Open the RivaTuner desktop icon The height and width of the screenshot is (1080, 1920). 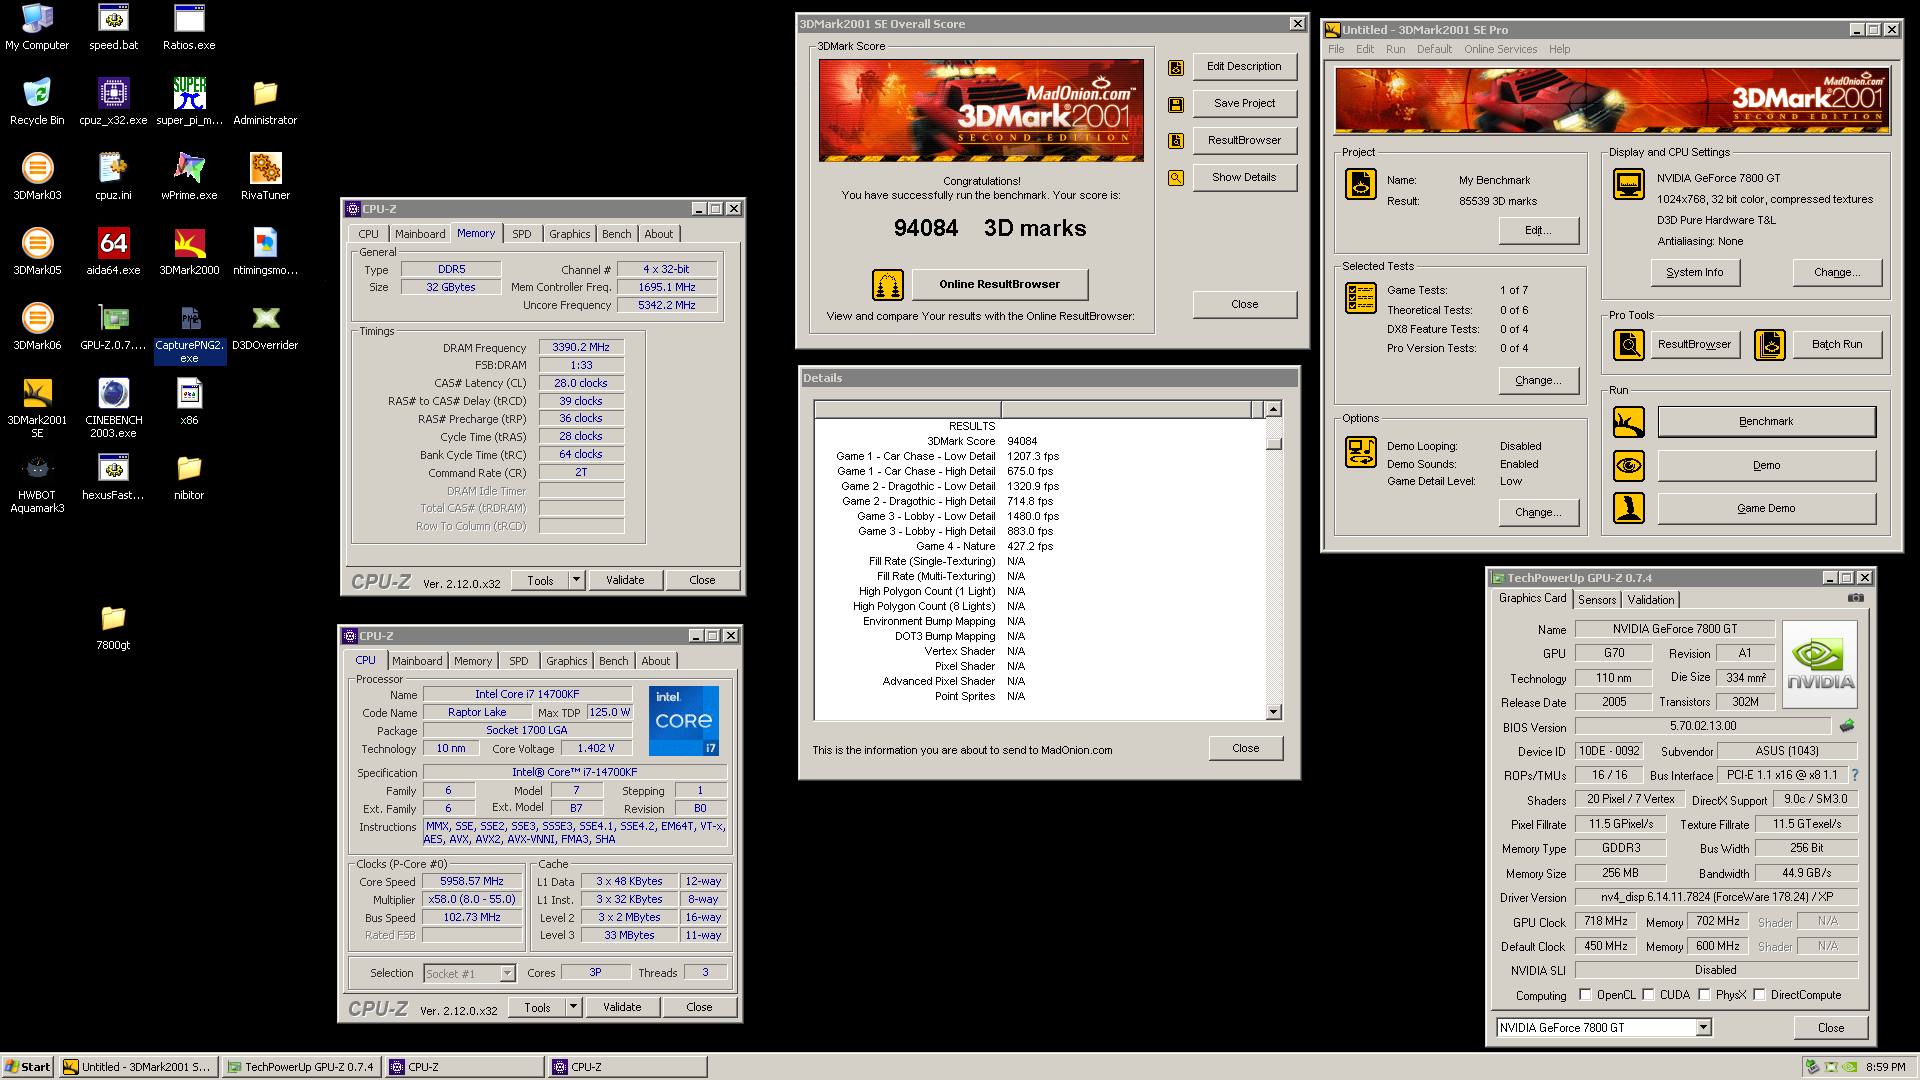tap(265, 177)
